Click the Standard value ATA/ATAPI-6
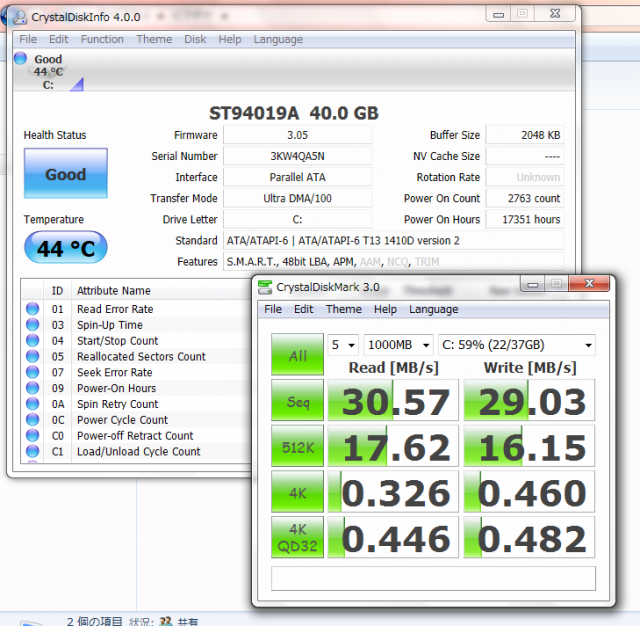640x626 pixels. tap(394, 241)
